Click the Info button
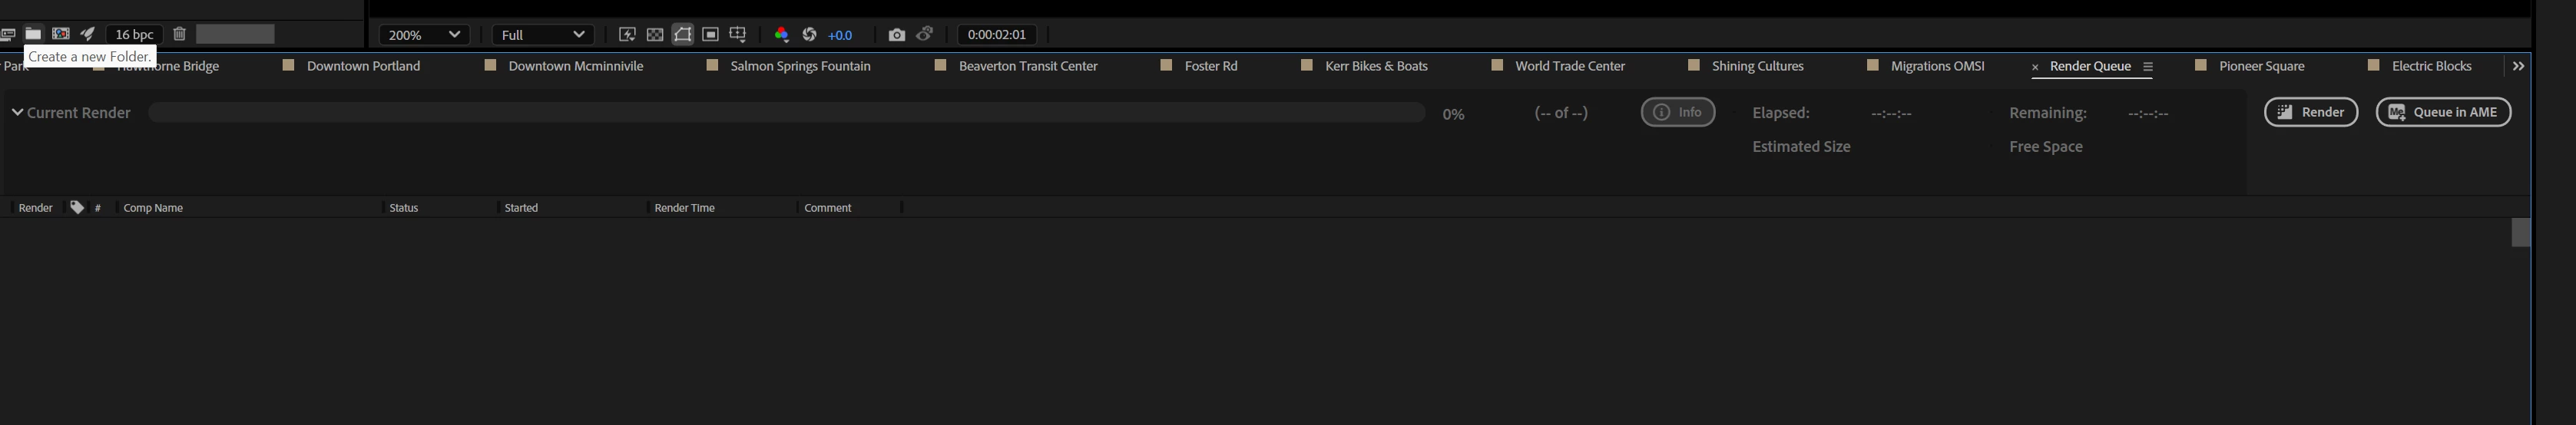The height and width of the screenshot is (425, 2576). 1678,112
